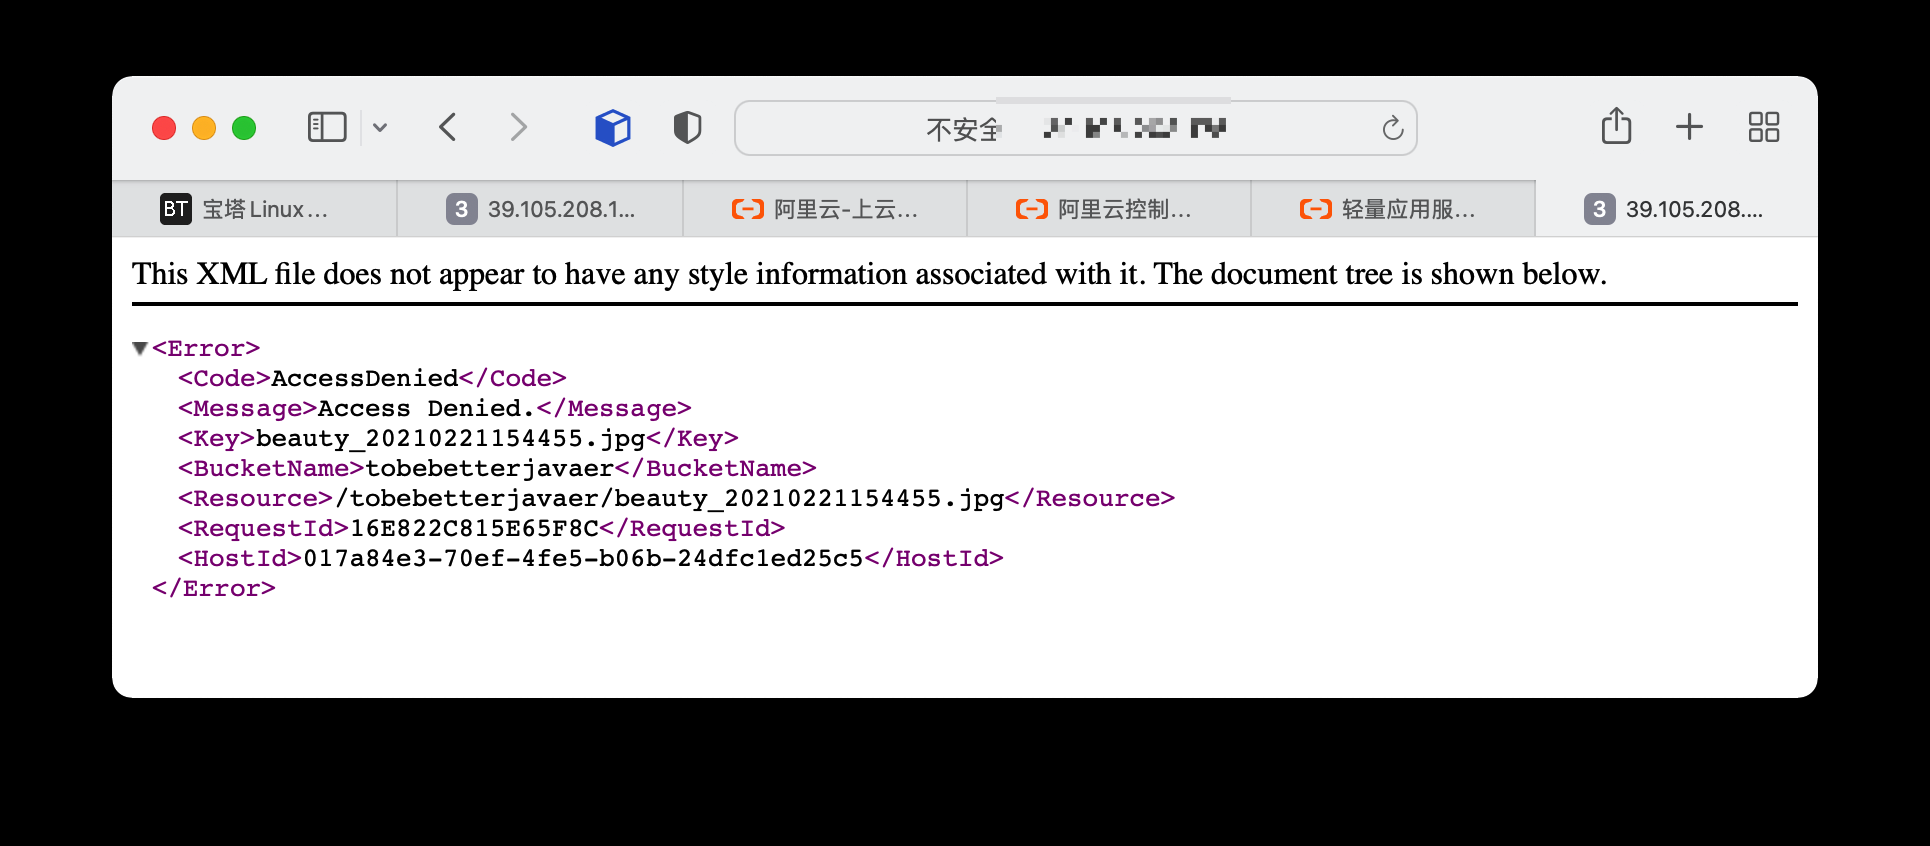
Task: Open a new tab with plus button
Action: click(1689, 127)
